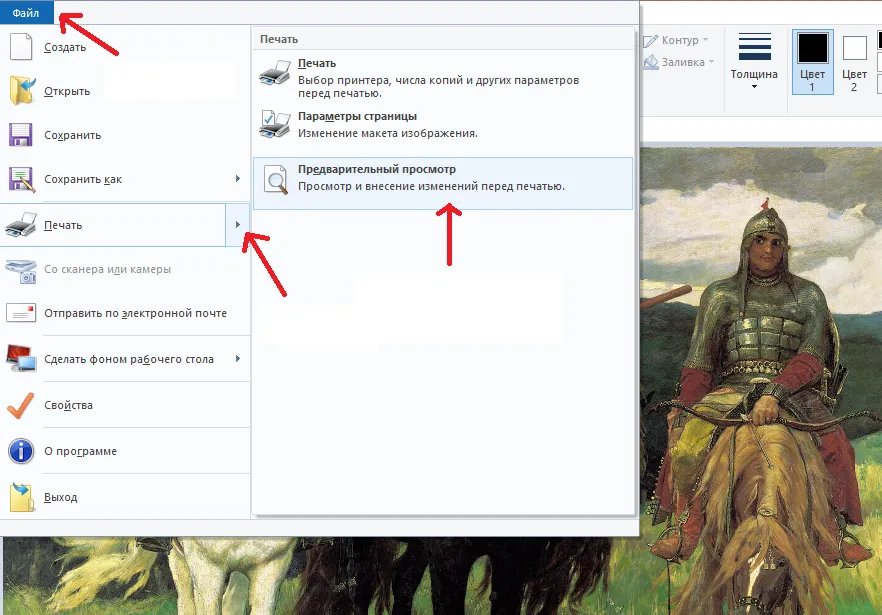
Task: Click the Сохранить floppy disk icon
Action: [20, 135]
